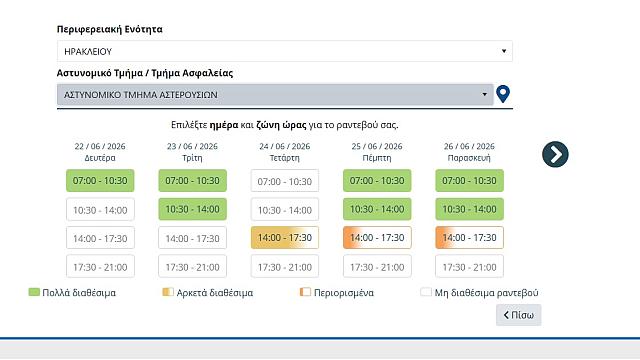Click the Επιλέξτε ημέρα και ζώνη ώρας instruction
Screen dimensions: 640x360
coord(284,125)
